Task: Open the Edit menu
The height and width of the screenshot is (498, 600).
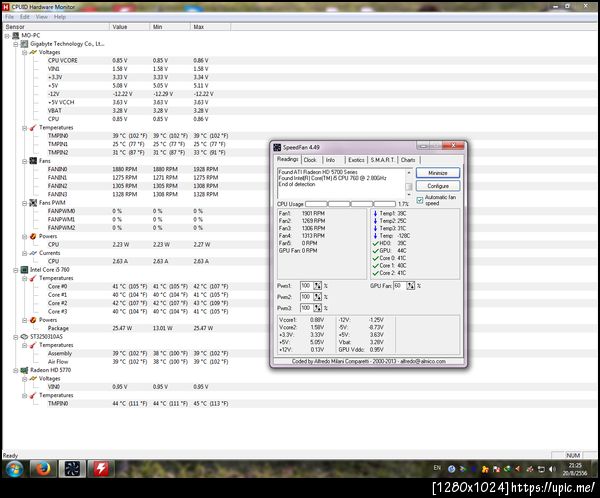Action: tap(24, 17)
